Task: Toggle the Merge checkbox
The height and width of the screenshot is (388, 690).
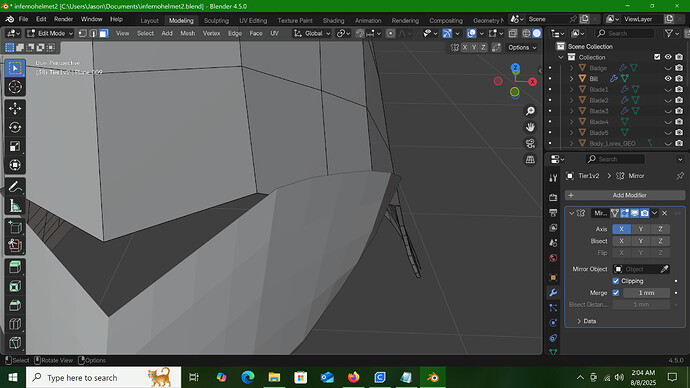Action: (616, 293)
